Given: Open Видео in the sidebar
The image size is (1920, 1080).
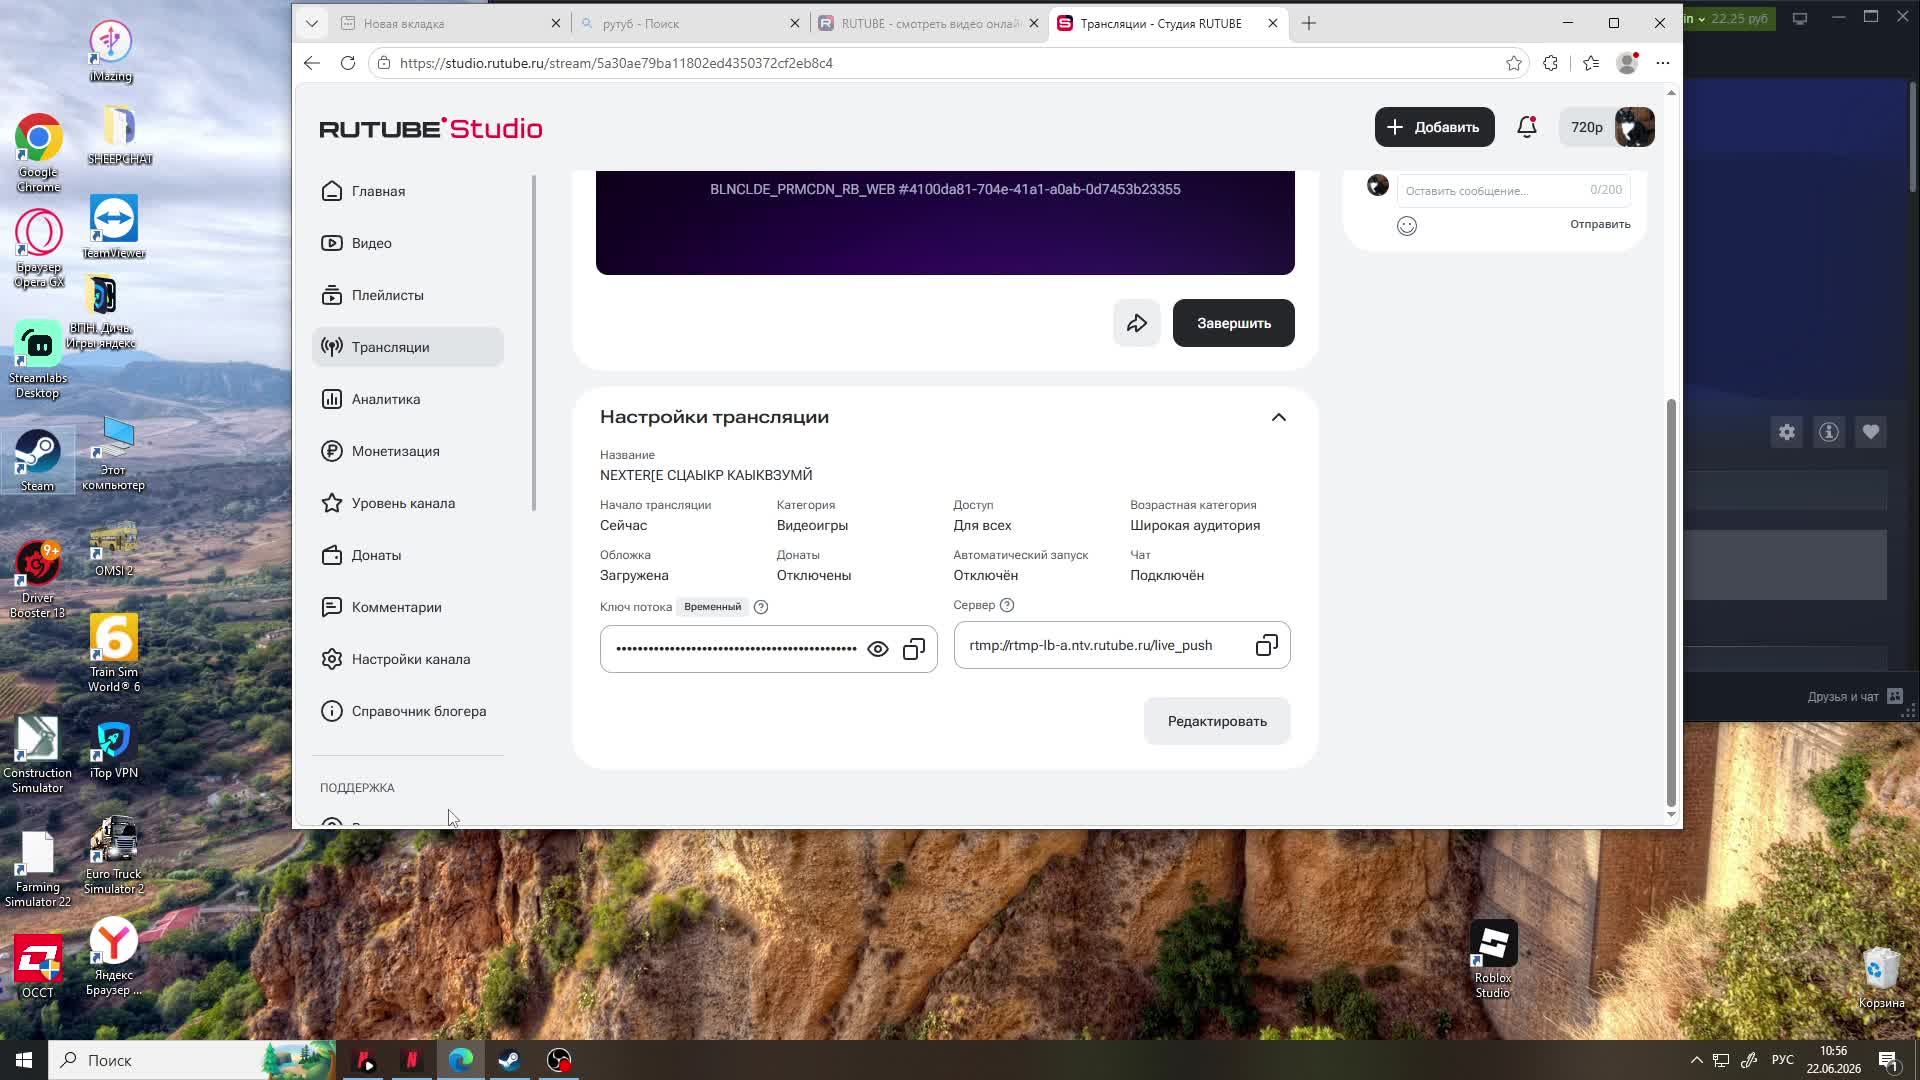Looking at the screenshot, I should 408,243.
